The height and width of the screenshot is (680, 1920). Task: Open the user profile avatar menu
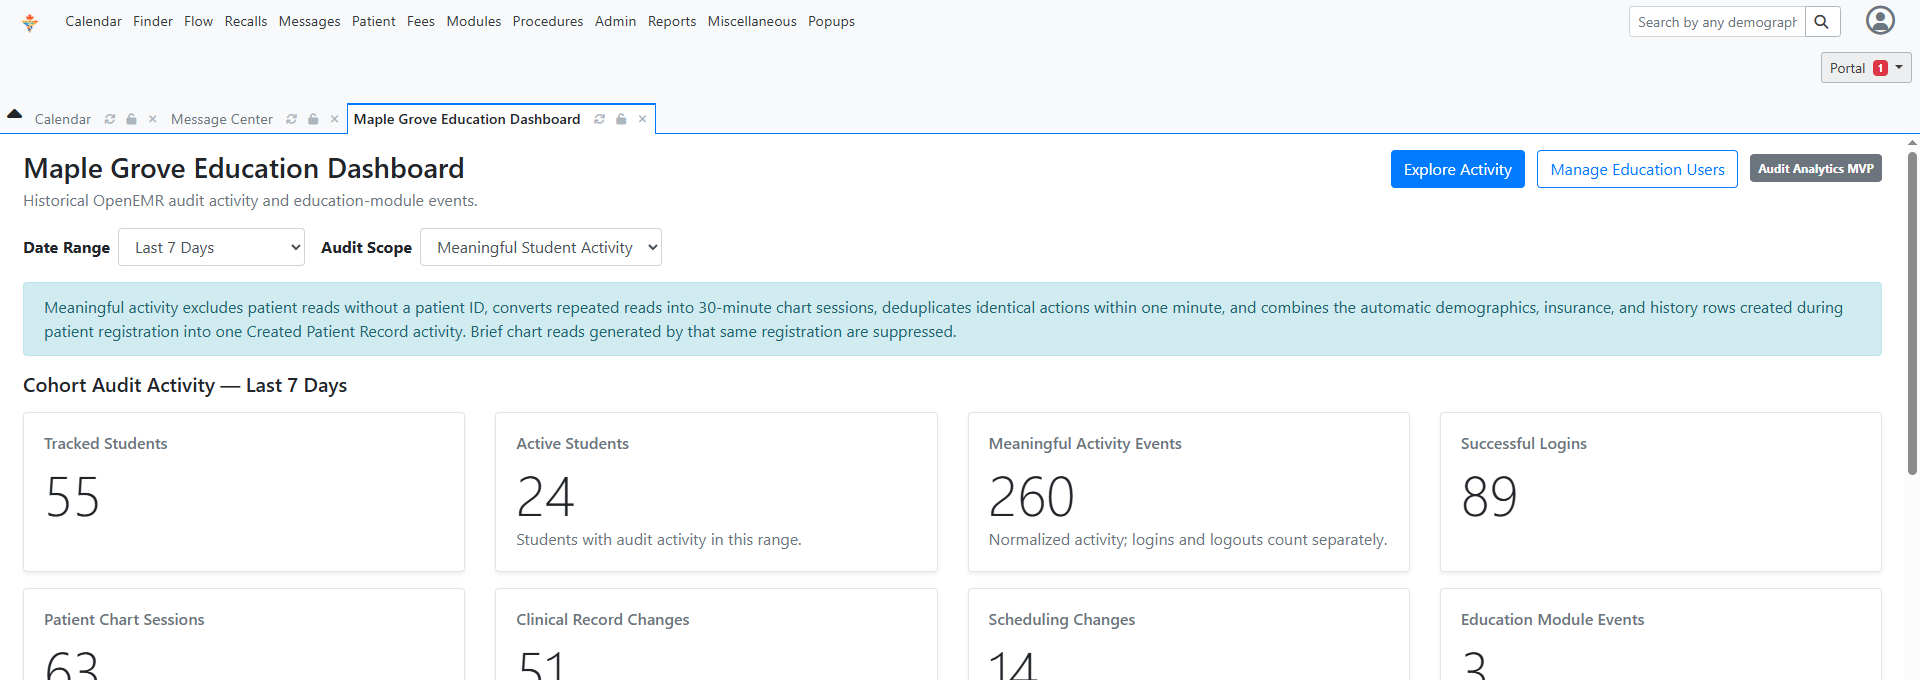pyautogui.click(x=1880, y=20)
